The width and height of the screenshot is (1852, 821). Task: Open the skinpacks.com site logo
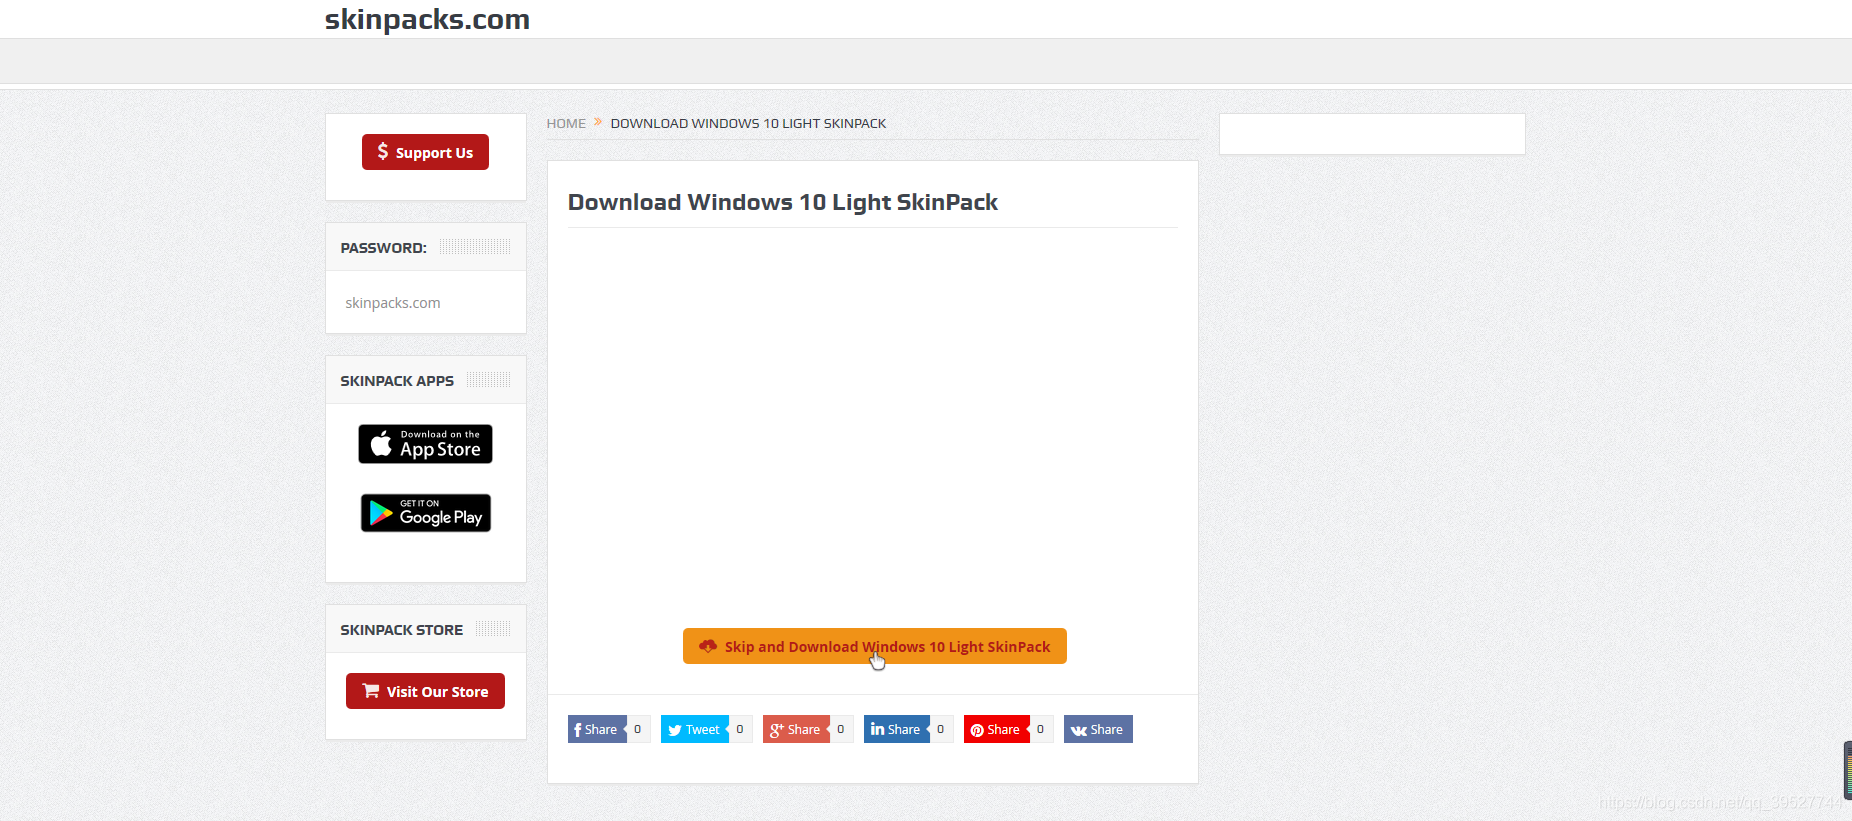427,19
